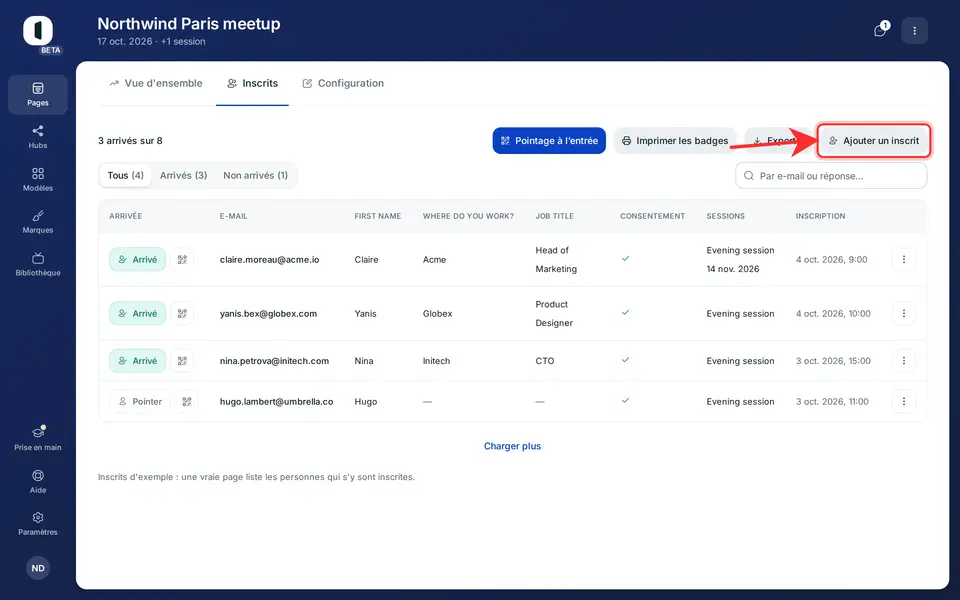960x600 pixels.
Task: Toggle Arrivé status for Yanis
Action: click(x=138, y=313)
